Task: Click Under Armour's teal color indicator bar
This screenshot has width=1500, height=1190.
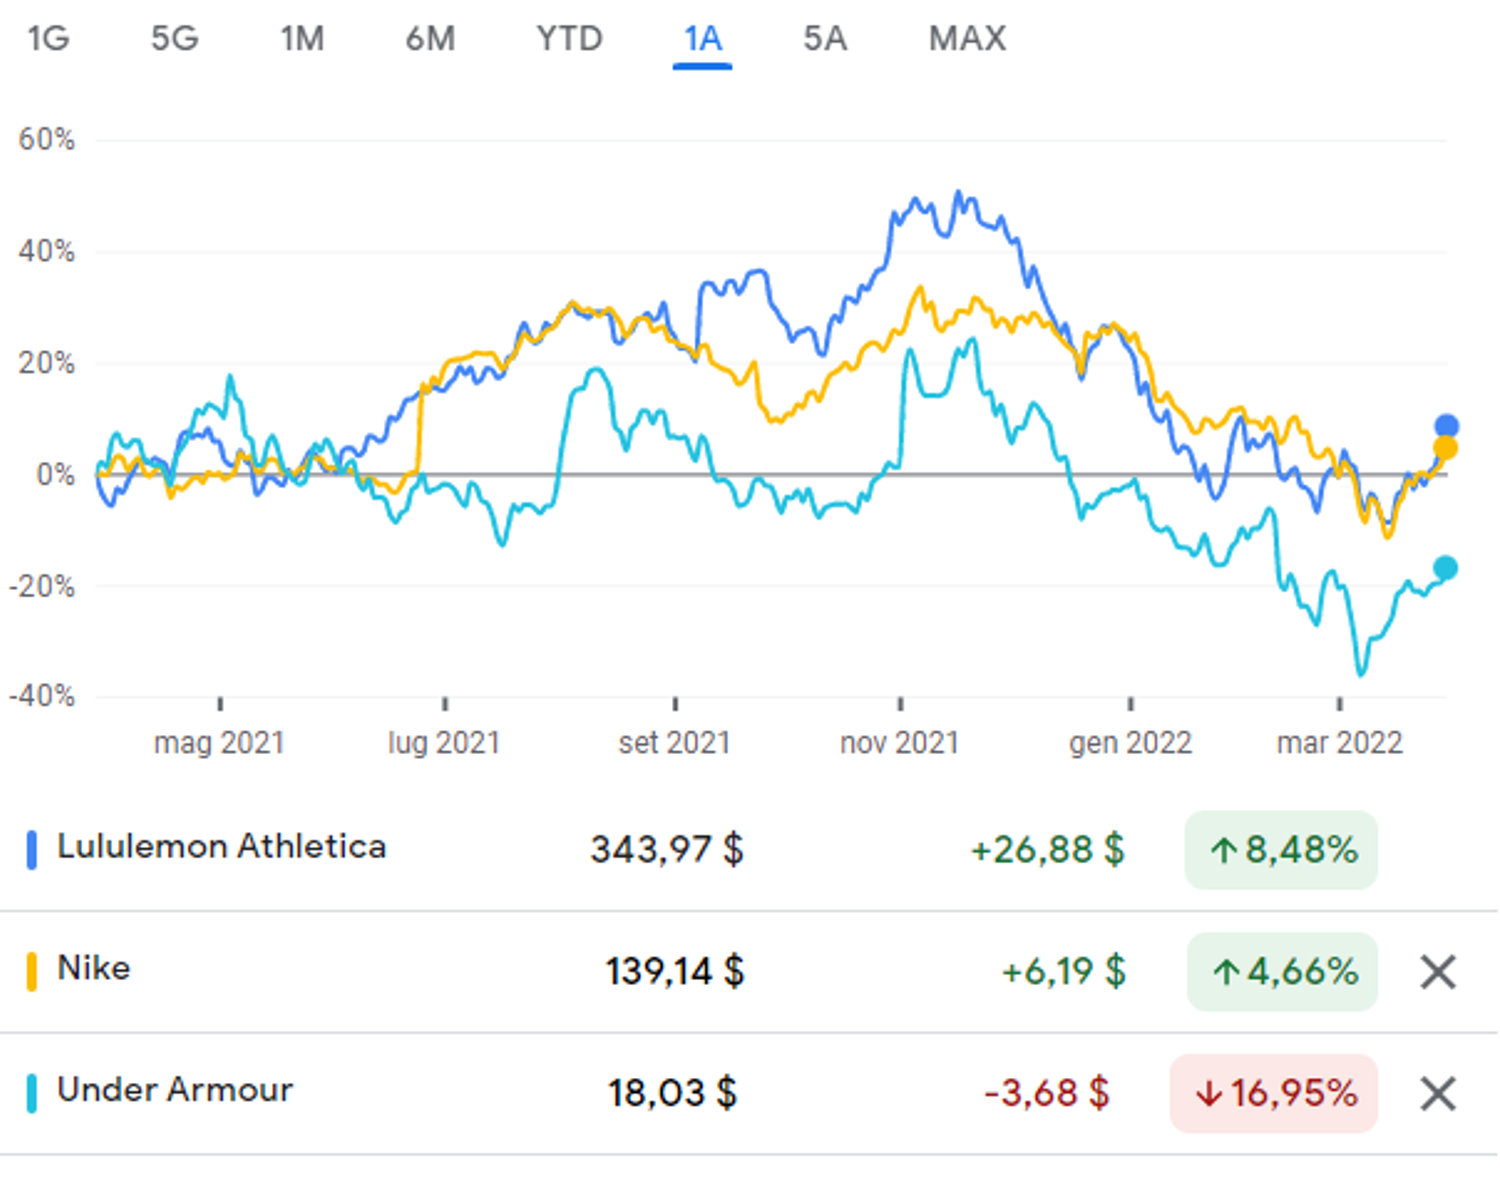Action: coord(31,1094)
